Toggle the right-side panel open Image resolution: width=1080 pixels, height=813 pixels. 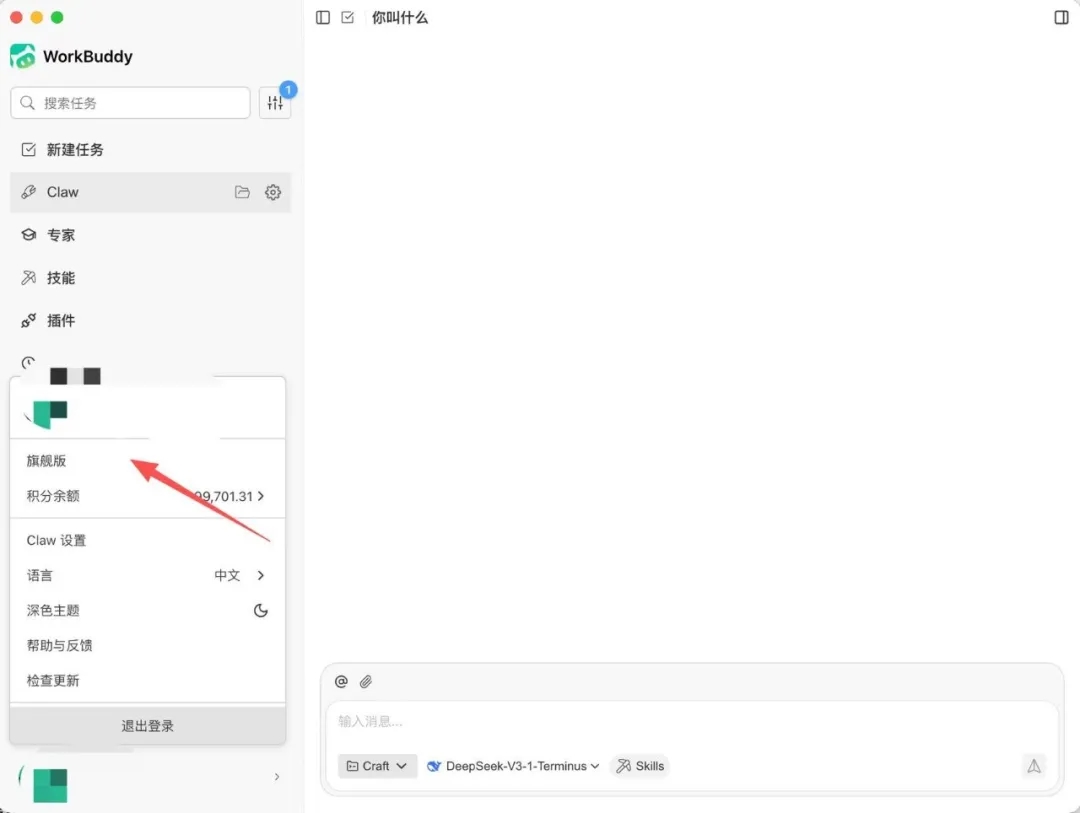pyautogui.click(x=1063, y=17)
